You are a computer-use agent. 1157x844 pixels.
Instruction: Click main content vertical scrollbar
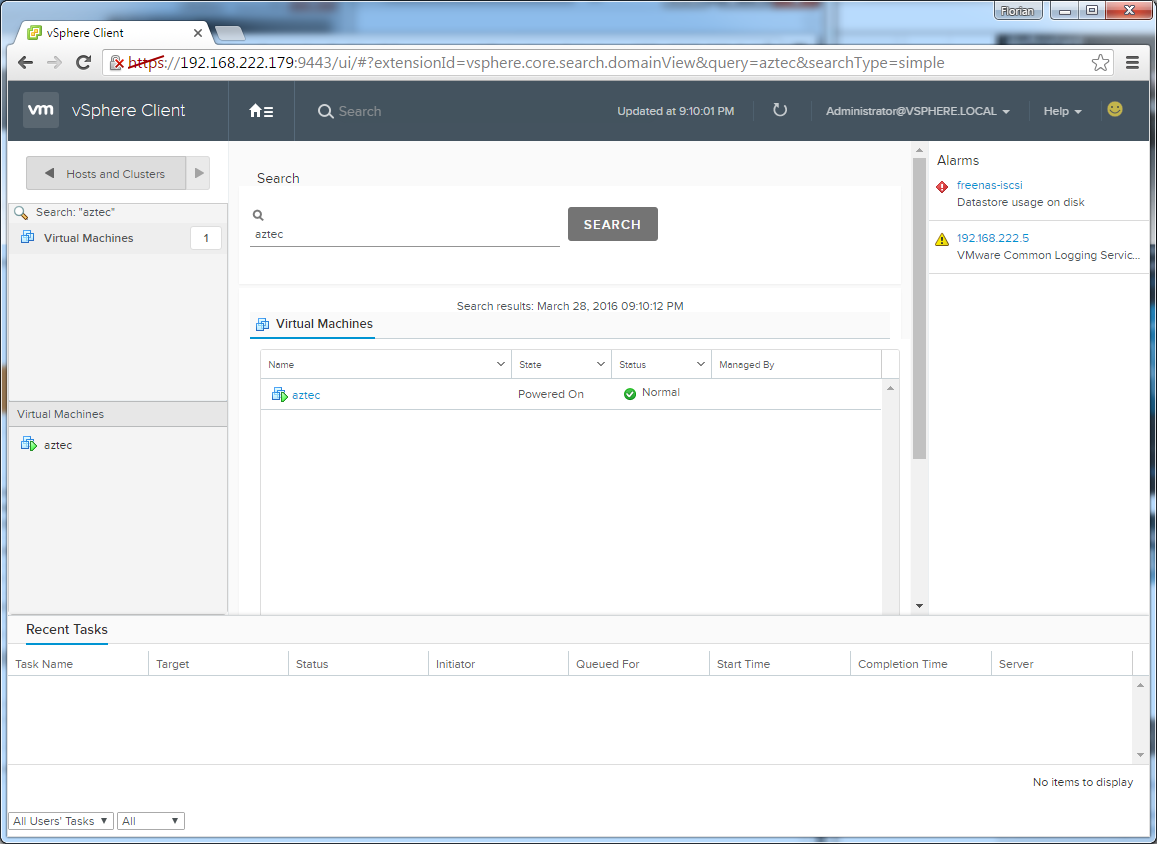919,308
